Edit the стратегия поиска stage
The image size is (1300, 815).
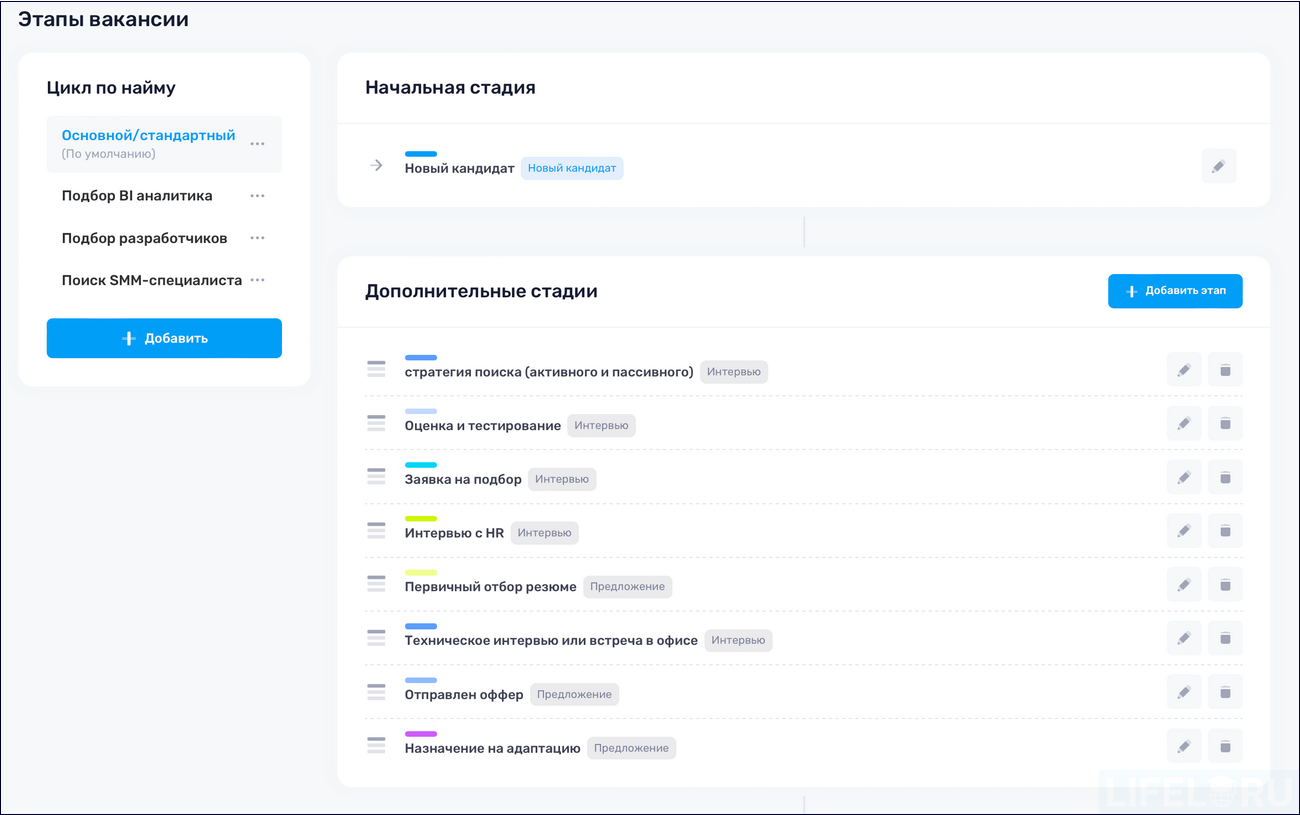[x=1184, y=370]
